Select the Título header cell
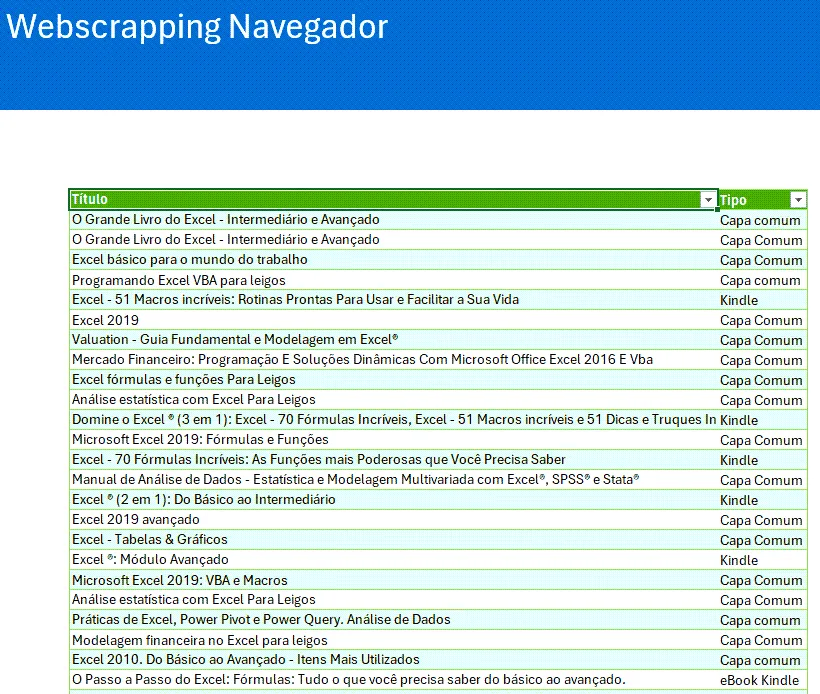 click(393, 199)
